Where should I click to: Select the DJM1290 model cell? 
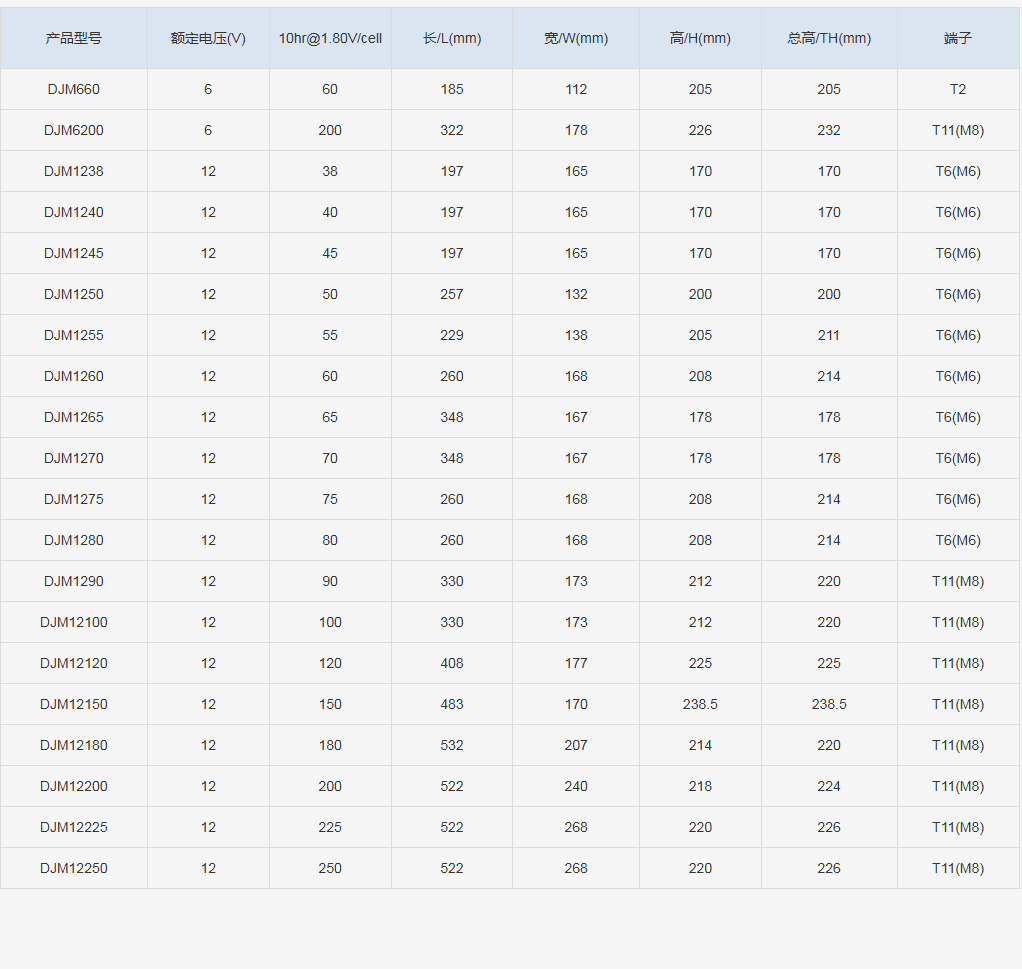(x=74, y=581)
